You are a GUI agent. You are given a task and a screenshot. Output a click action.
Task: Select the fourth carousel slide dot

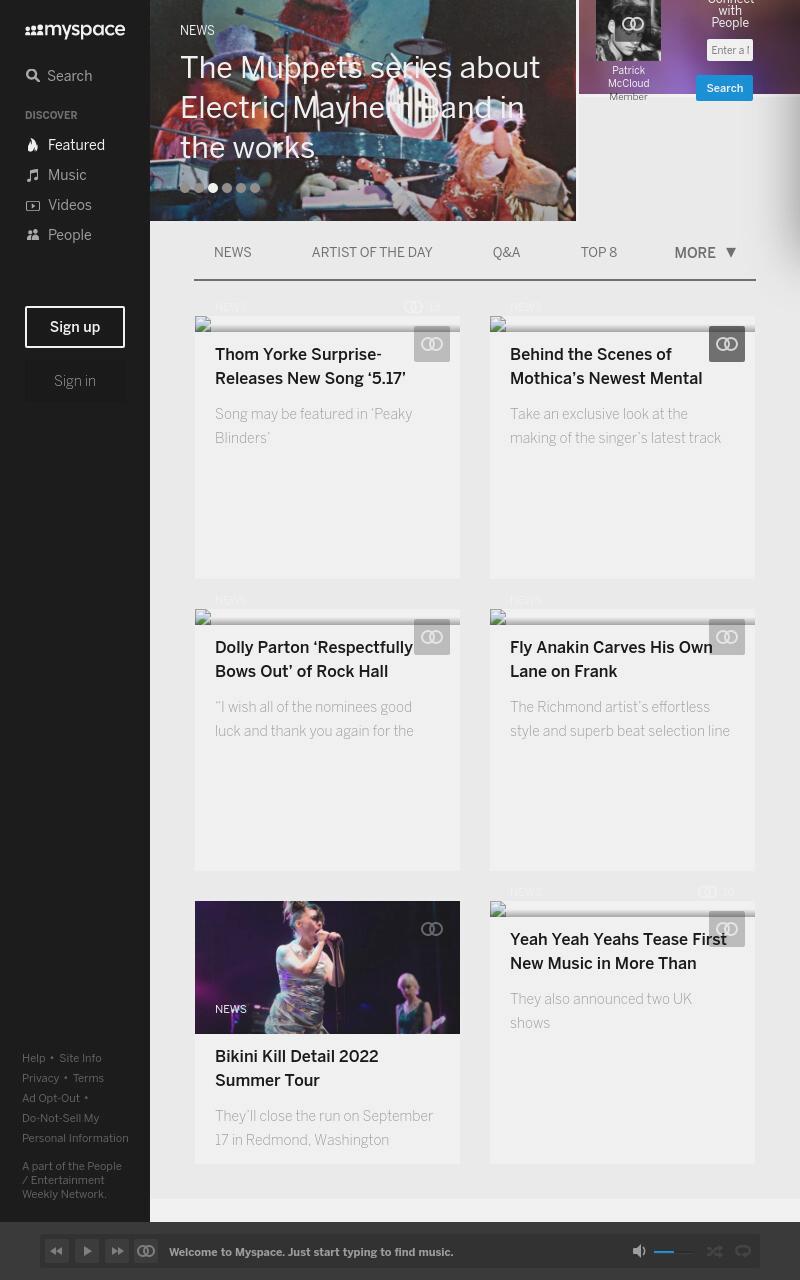pyautogui.click(x=227, y=188)
